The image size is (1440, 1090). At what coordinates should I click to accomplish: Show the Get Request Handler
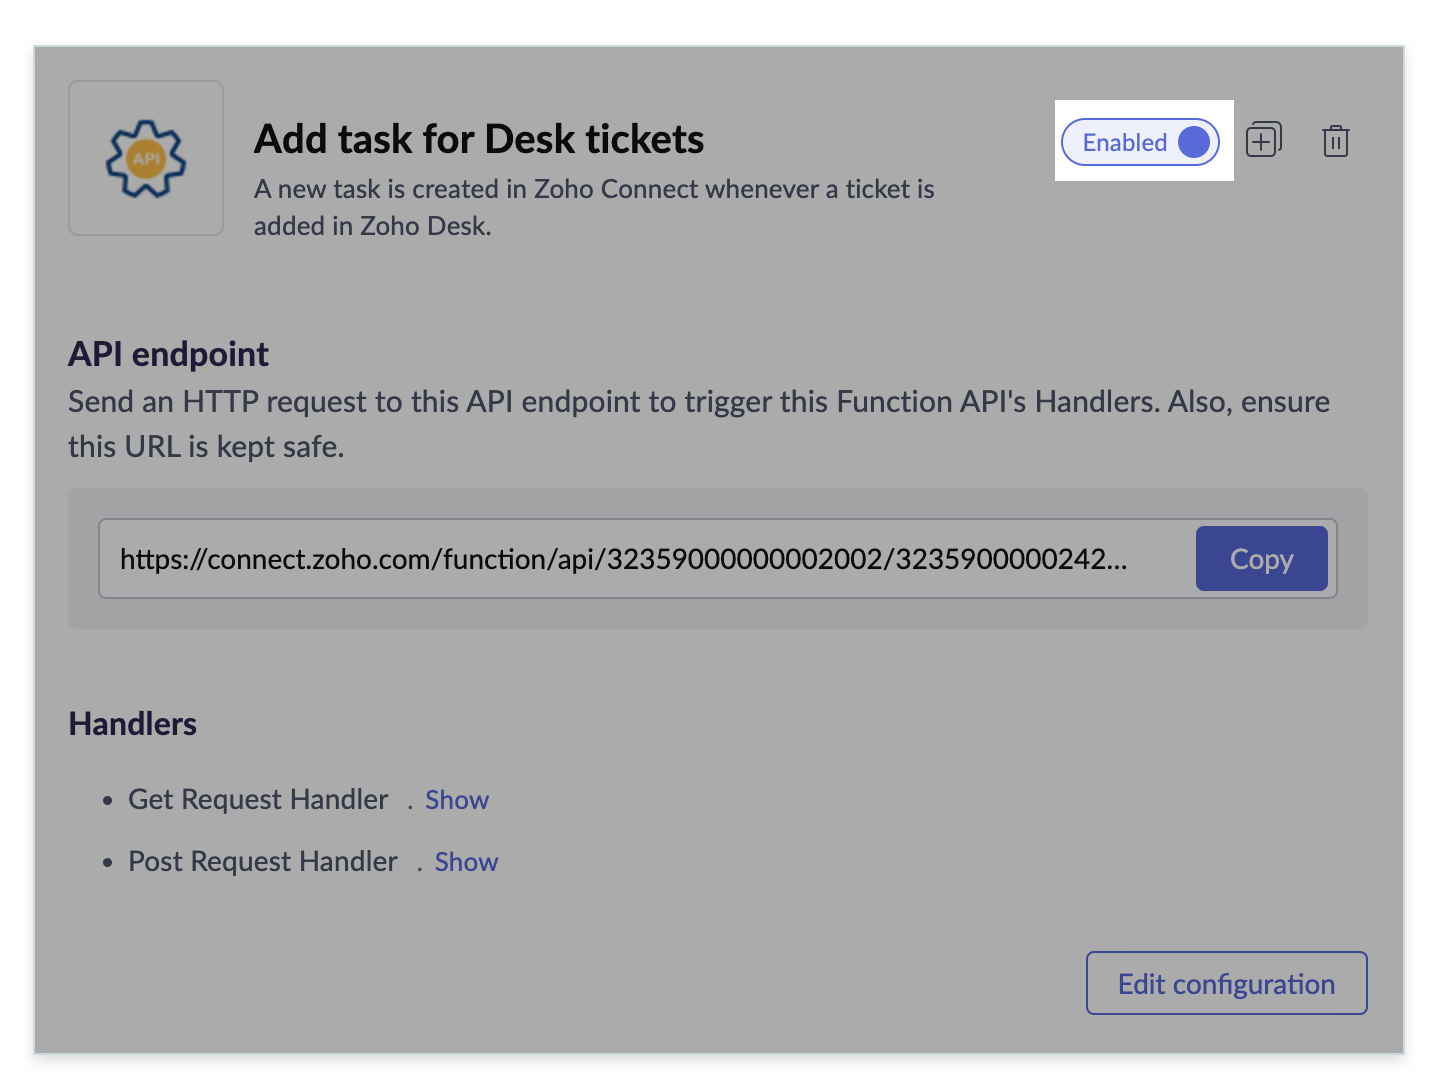click(x=457, y=800)
